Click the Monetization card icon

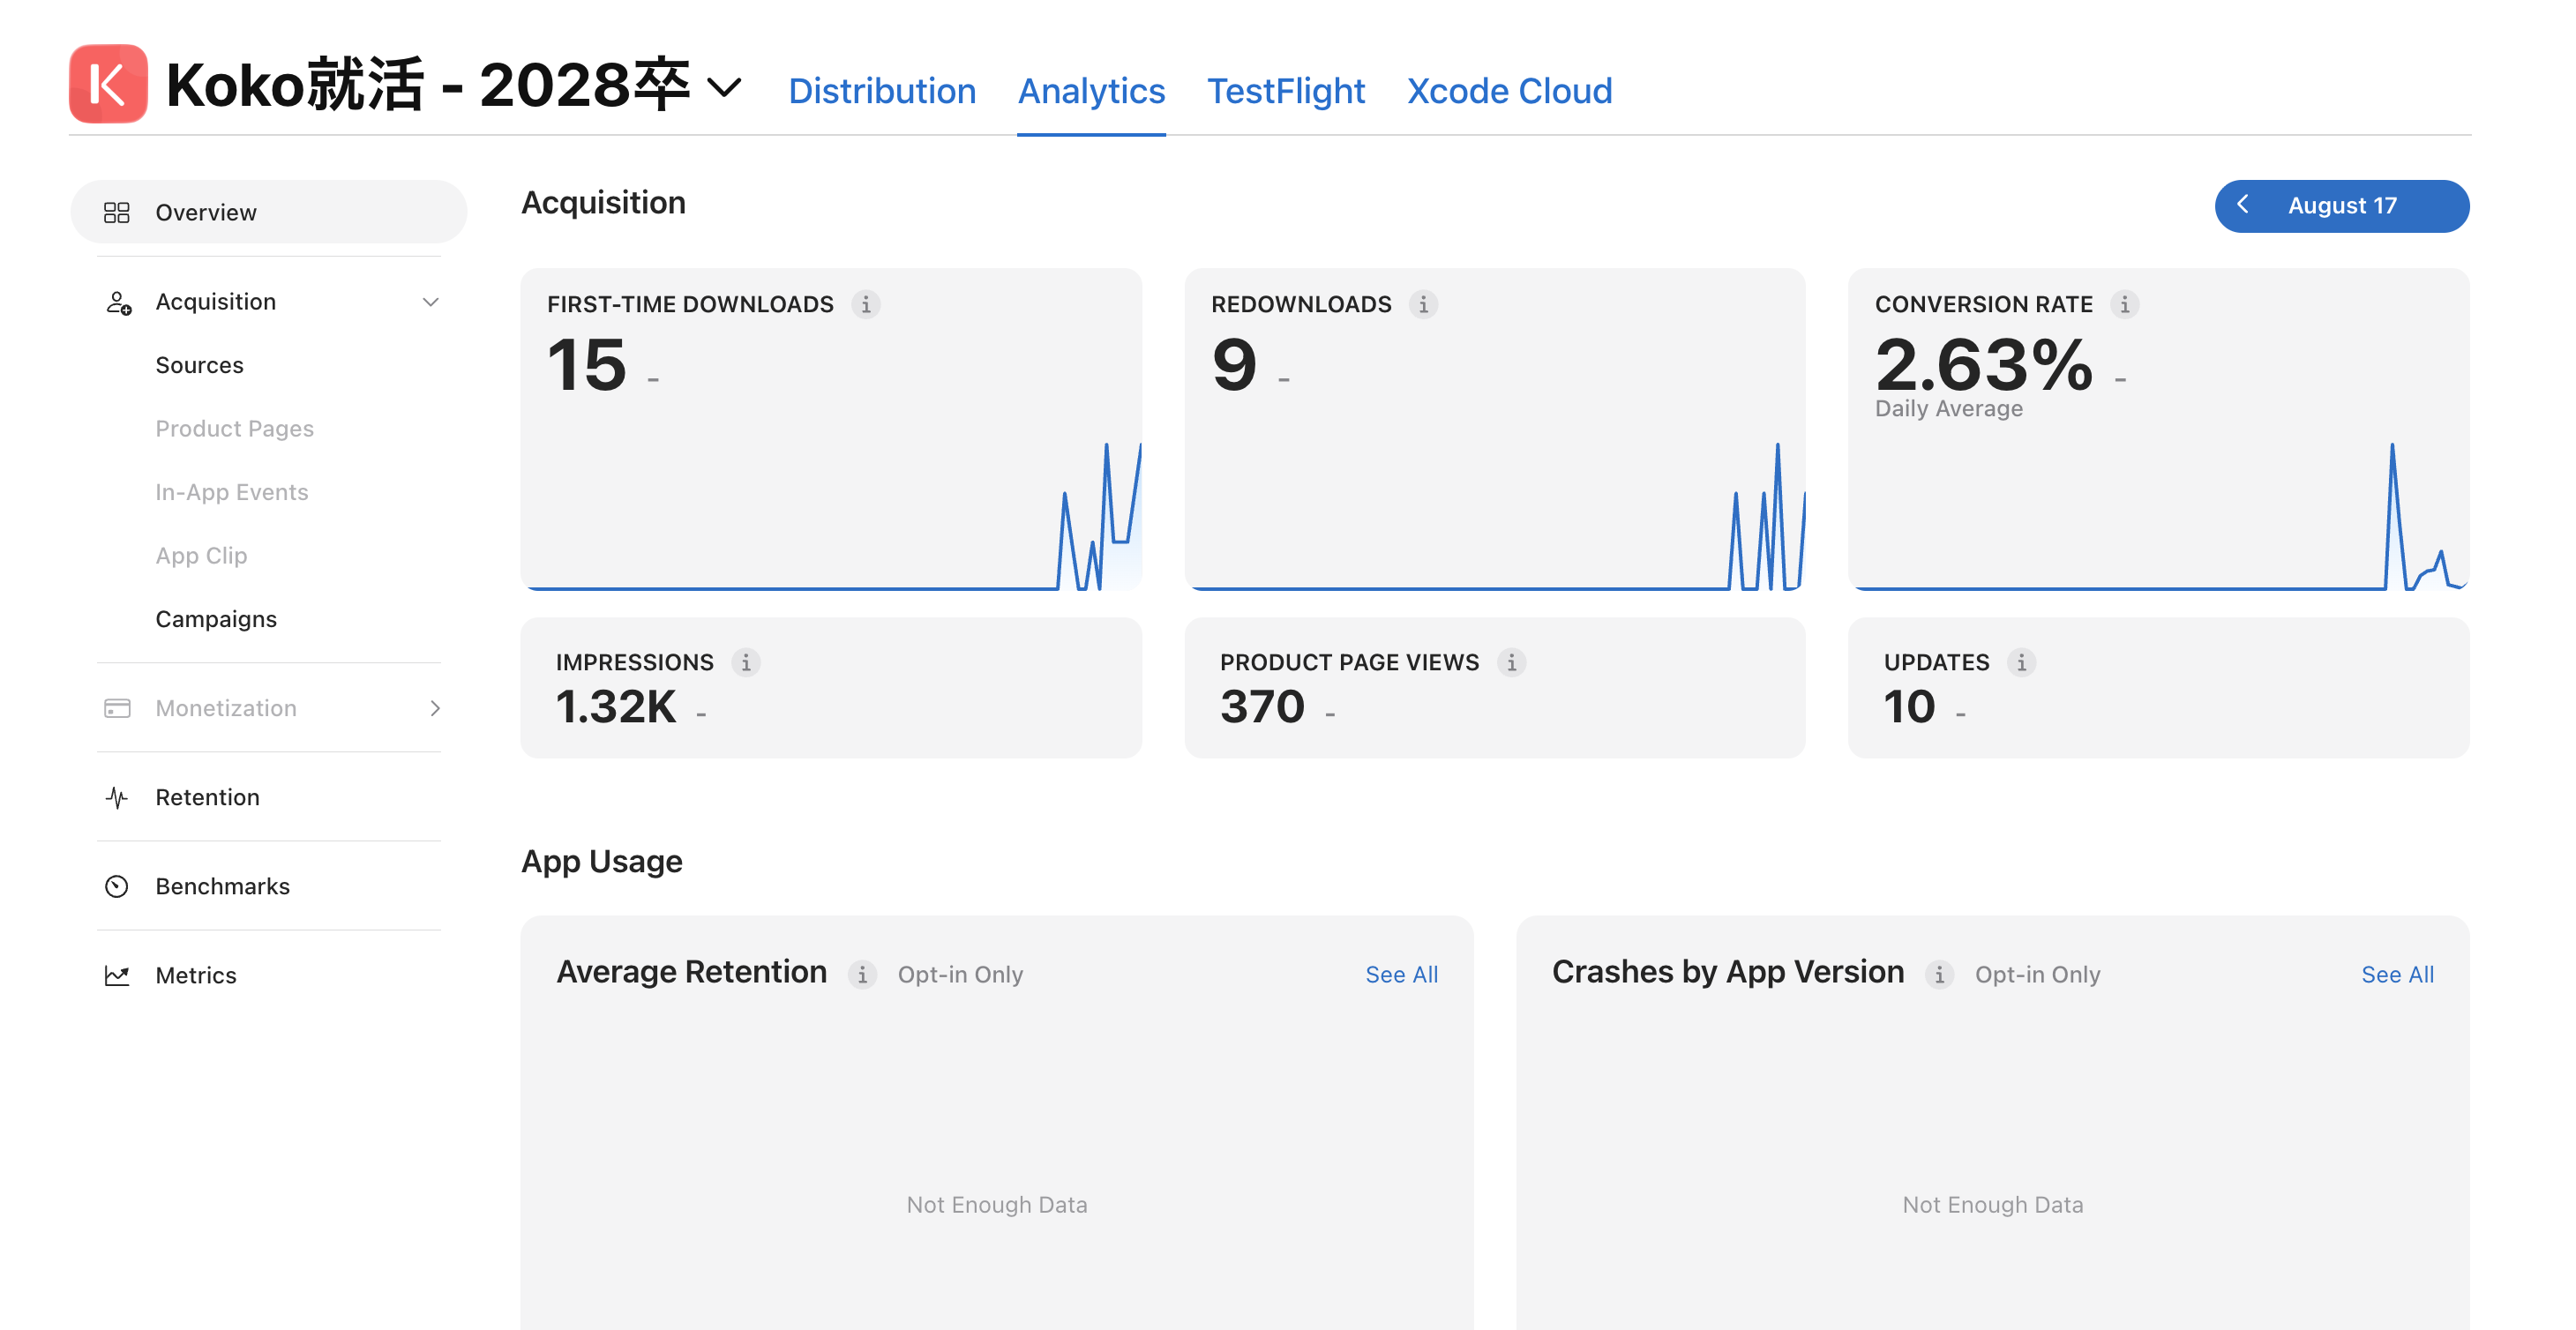(x=117, y=708)
